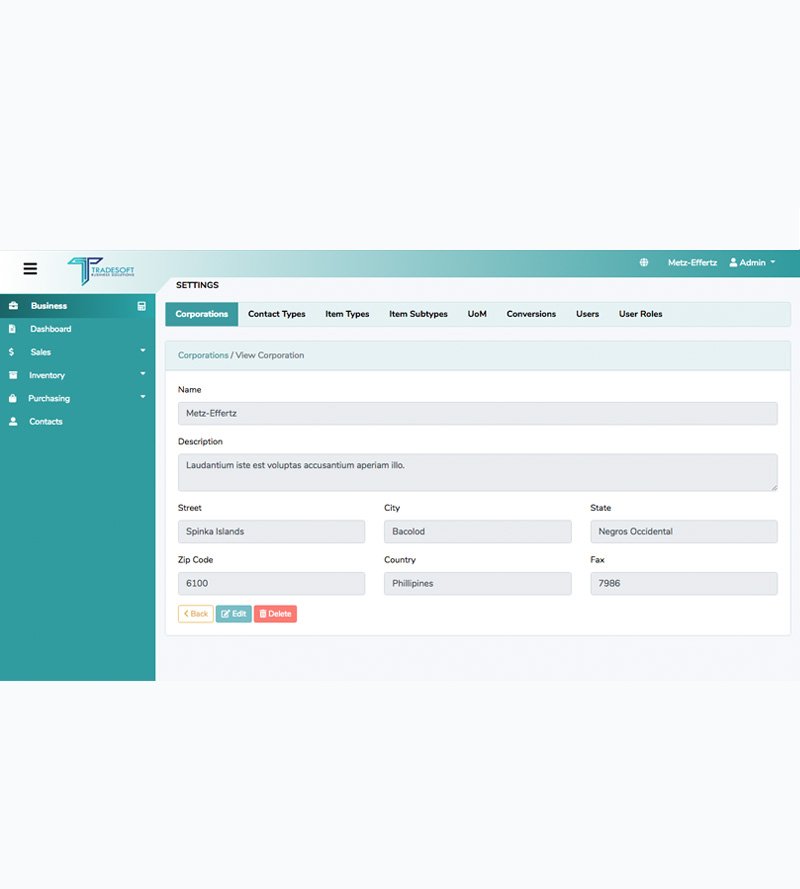Open the Admin user dropdown
800x889 pixels.
click(752, 263)
